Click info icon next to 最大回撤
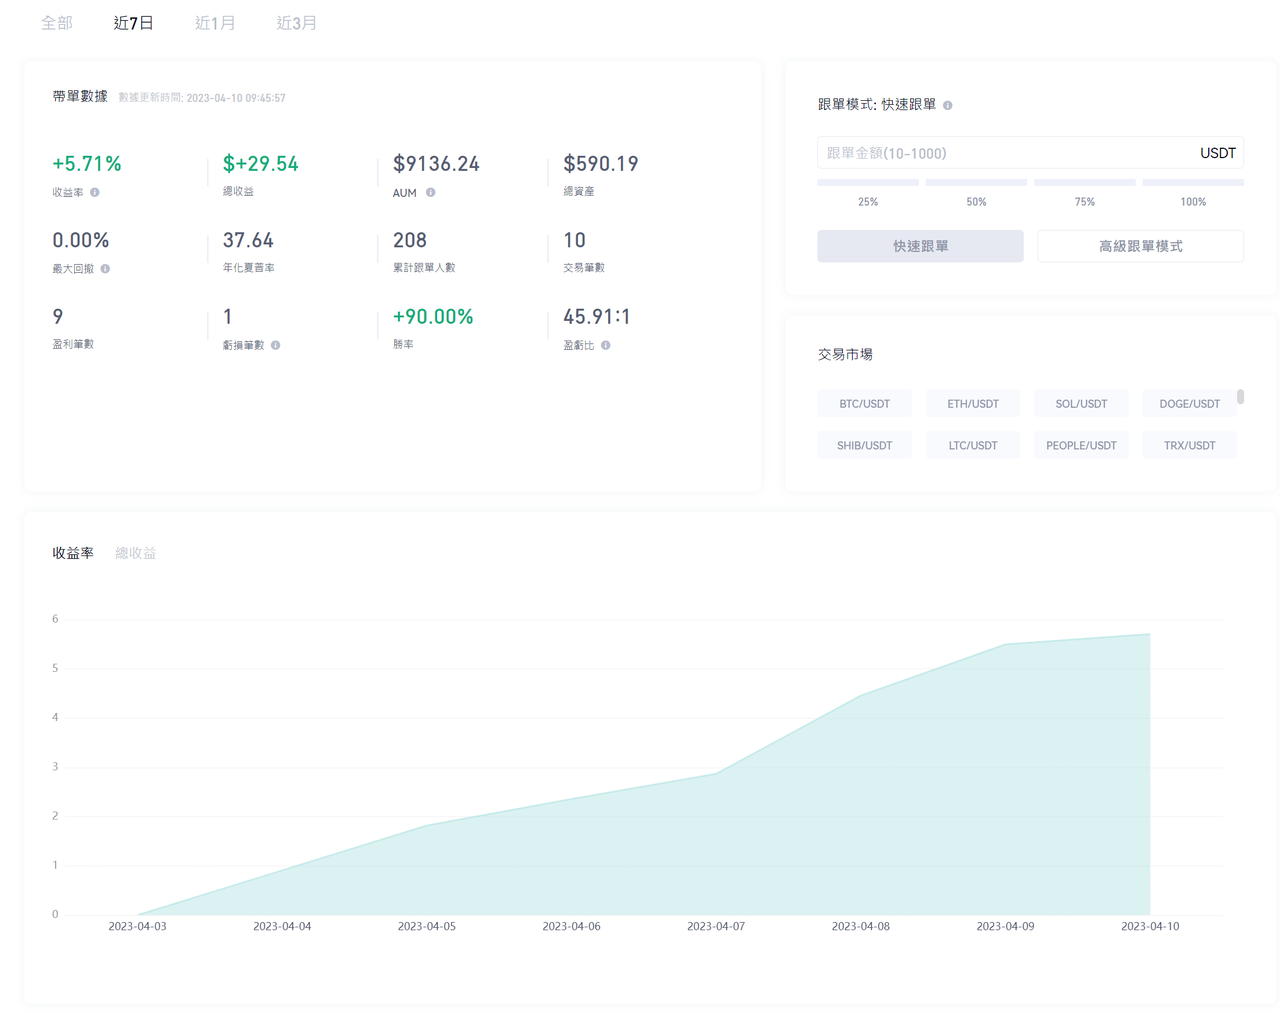Viewport: 1280px width, 1013px height. (105, 269)
